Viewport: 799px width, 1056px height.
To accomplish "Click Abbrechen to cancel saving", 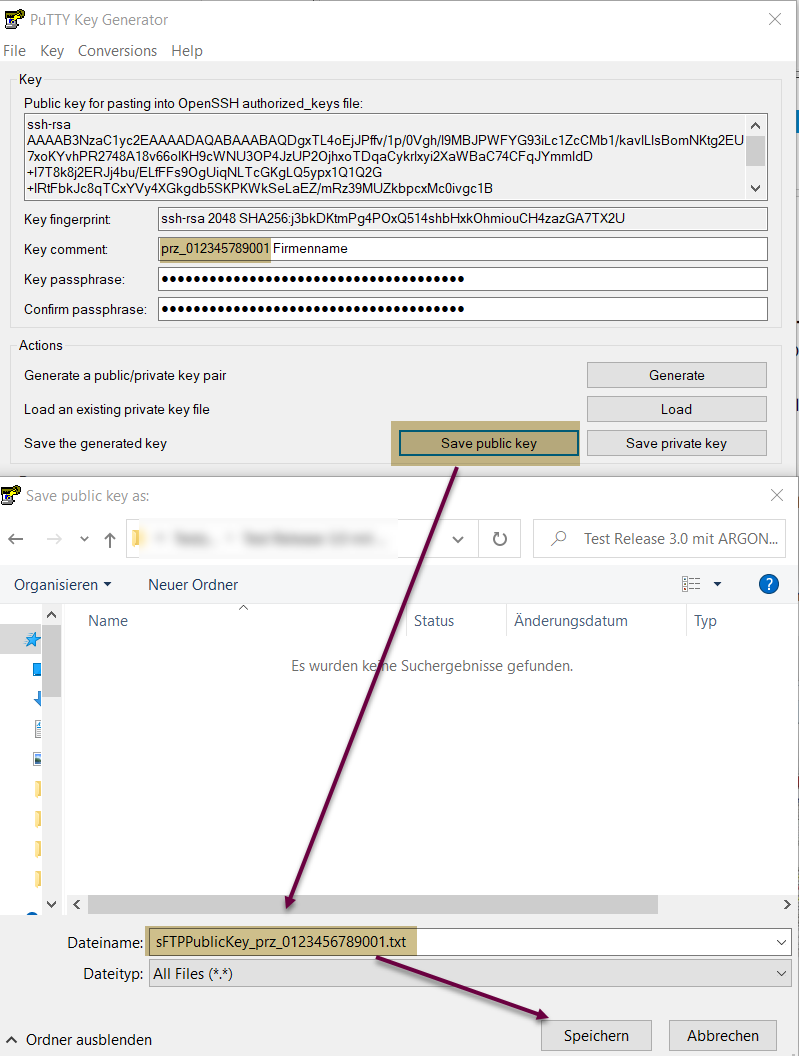I will [x=723, y=1035].
